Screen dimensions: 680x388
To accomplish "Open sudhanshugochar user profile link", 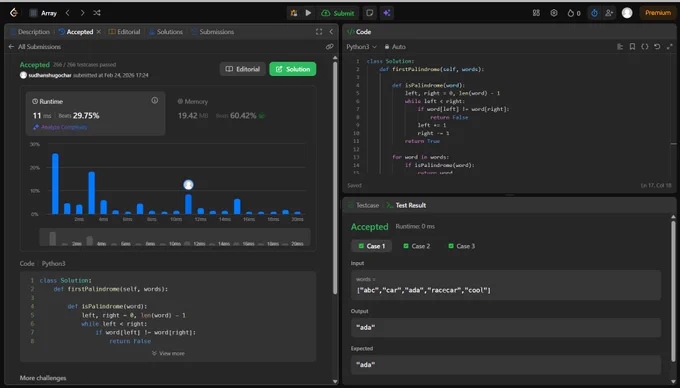I will coord(50,75).
